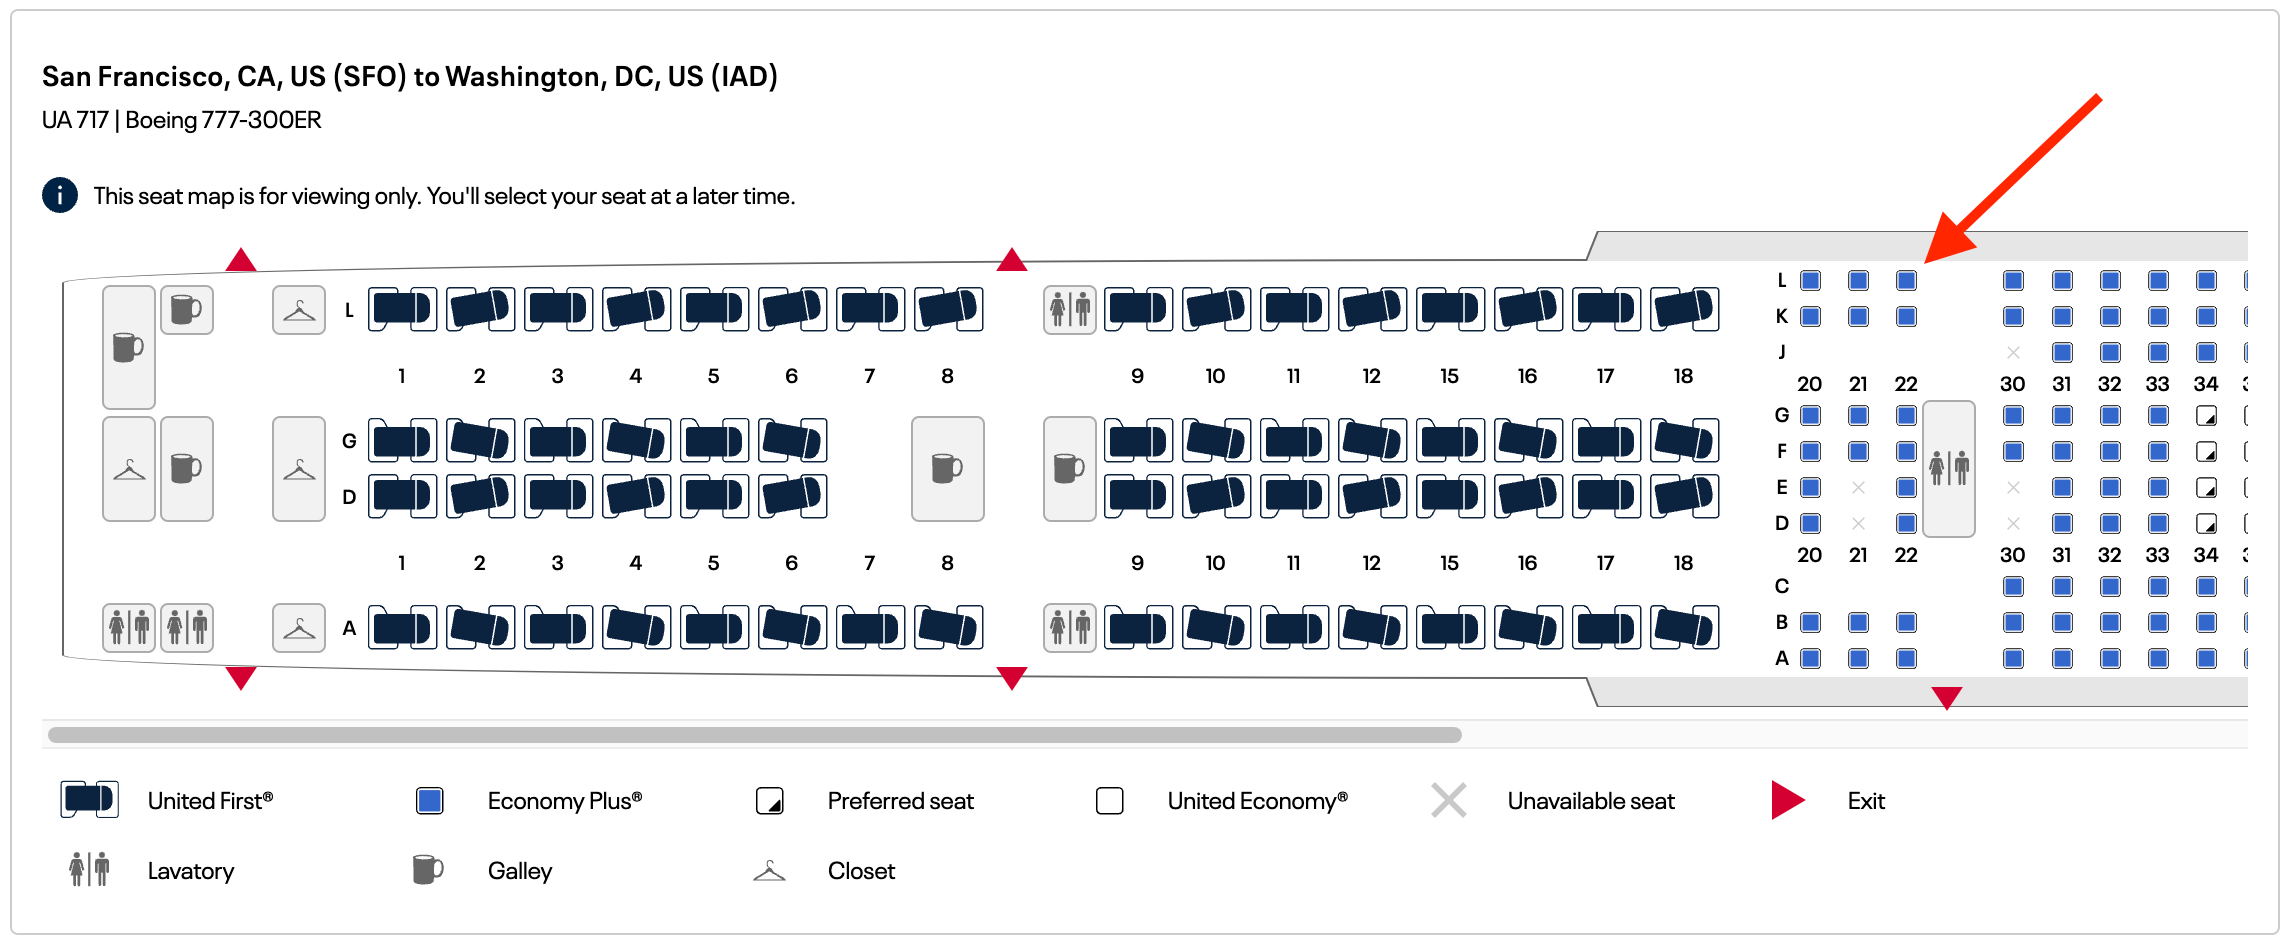2290x944 pixels.
Task: Click the lavatory icon before seat 9A
Action: pos(1068,628)
